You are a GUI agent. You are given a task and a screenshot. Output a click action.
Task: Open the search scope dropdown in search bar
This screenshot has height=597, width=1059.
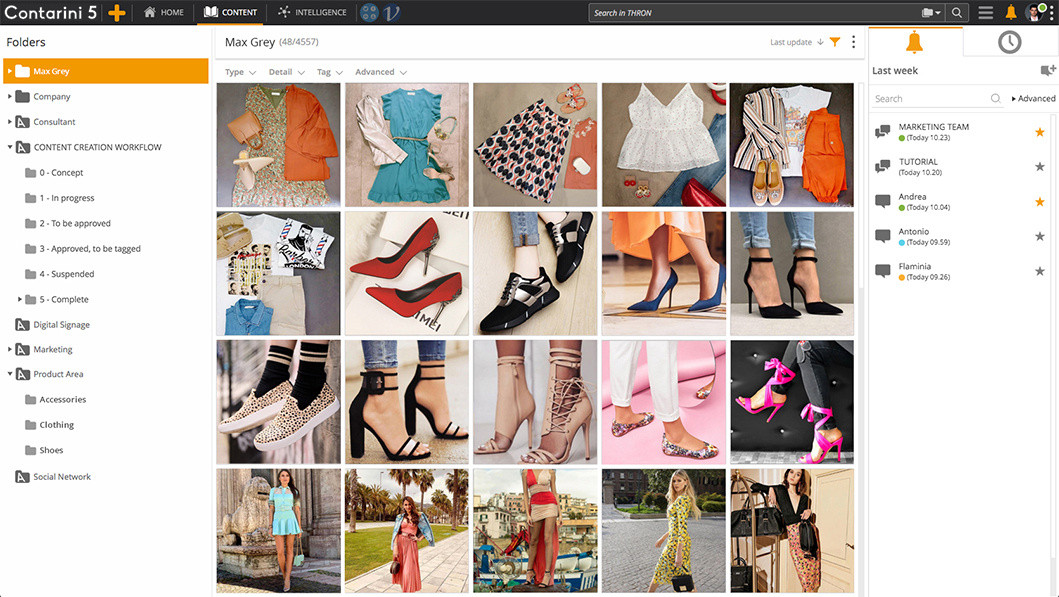coord(931,13)
